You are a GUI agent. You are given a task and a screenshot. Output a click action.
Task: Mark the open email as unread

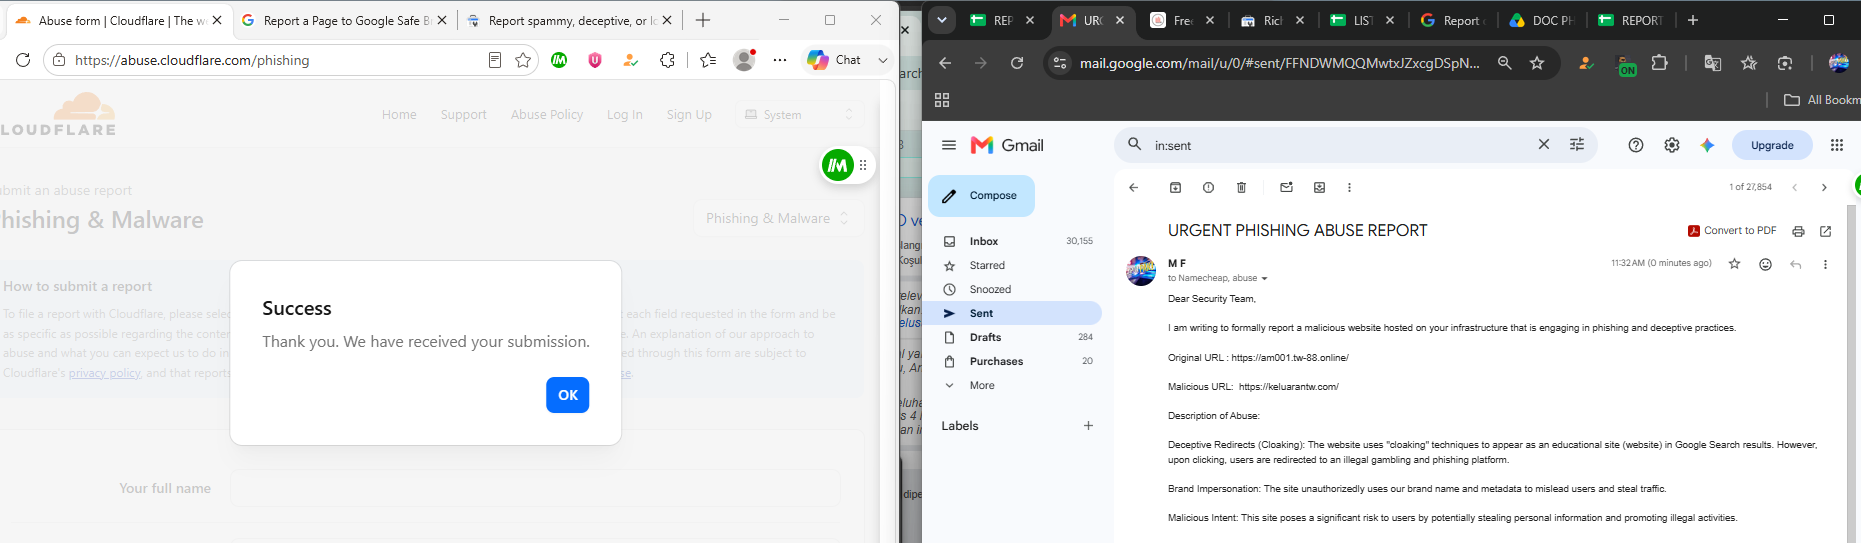click(1286, 187)
